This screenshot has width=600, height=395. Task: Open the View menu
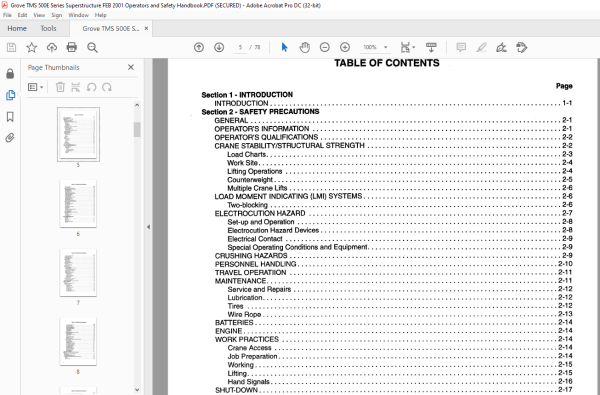click(x=39, y=15)
